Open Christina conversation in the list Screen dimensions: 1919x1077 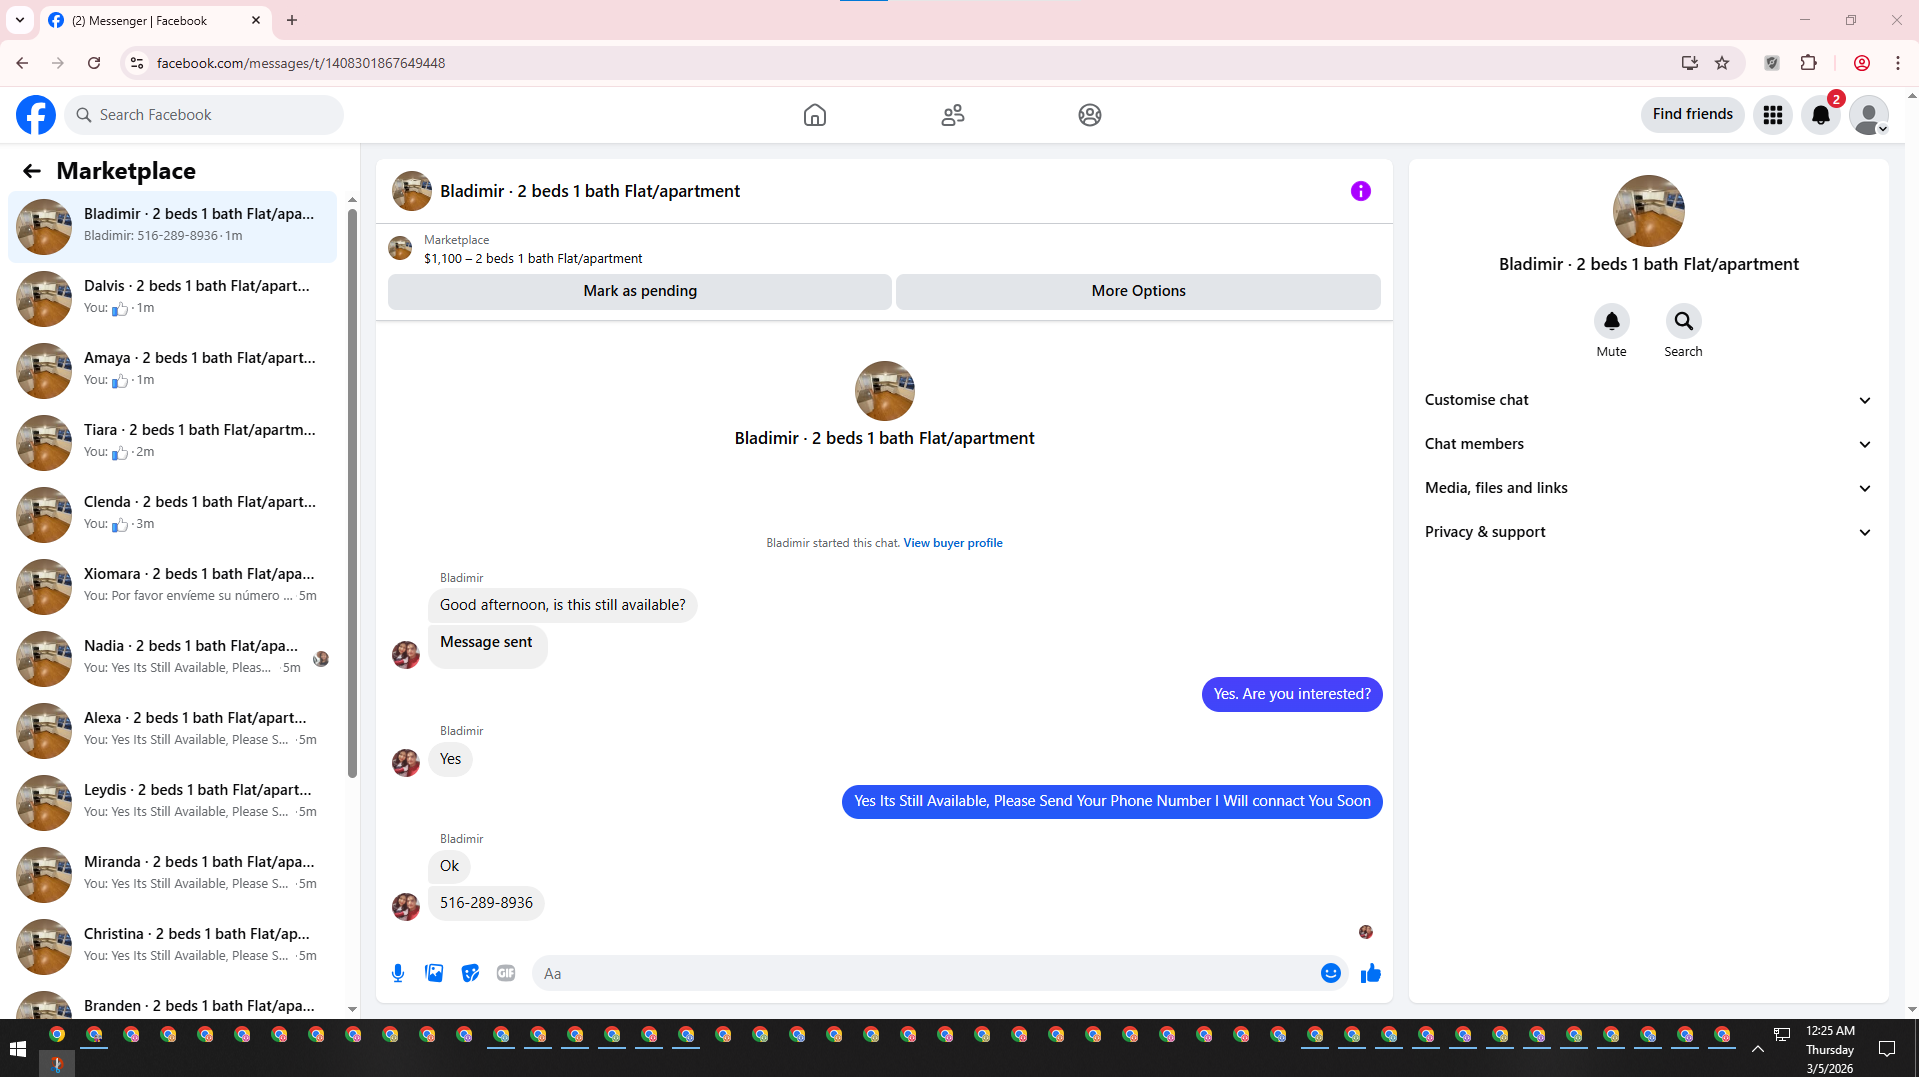(x=172, y=946)
